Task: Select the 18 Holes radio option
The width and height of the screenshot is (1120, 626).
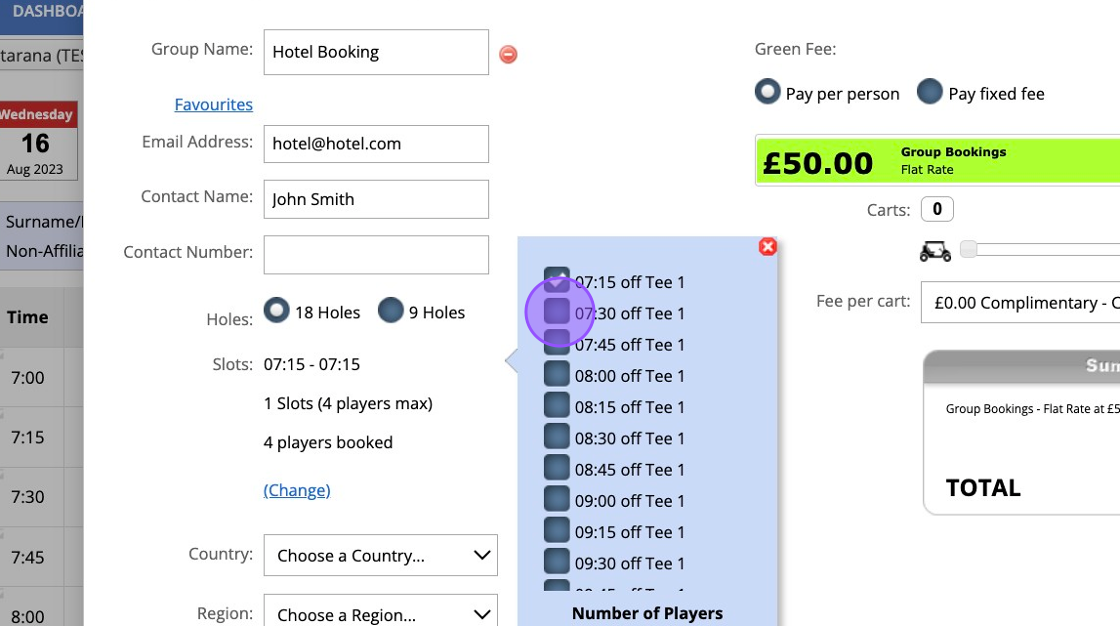Action: [x=276, y=311]
